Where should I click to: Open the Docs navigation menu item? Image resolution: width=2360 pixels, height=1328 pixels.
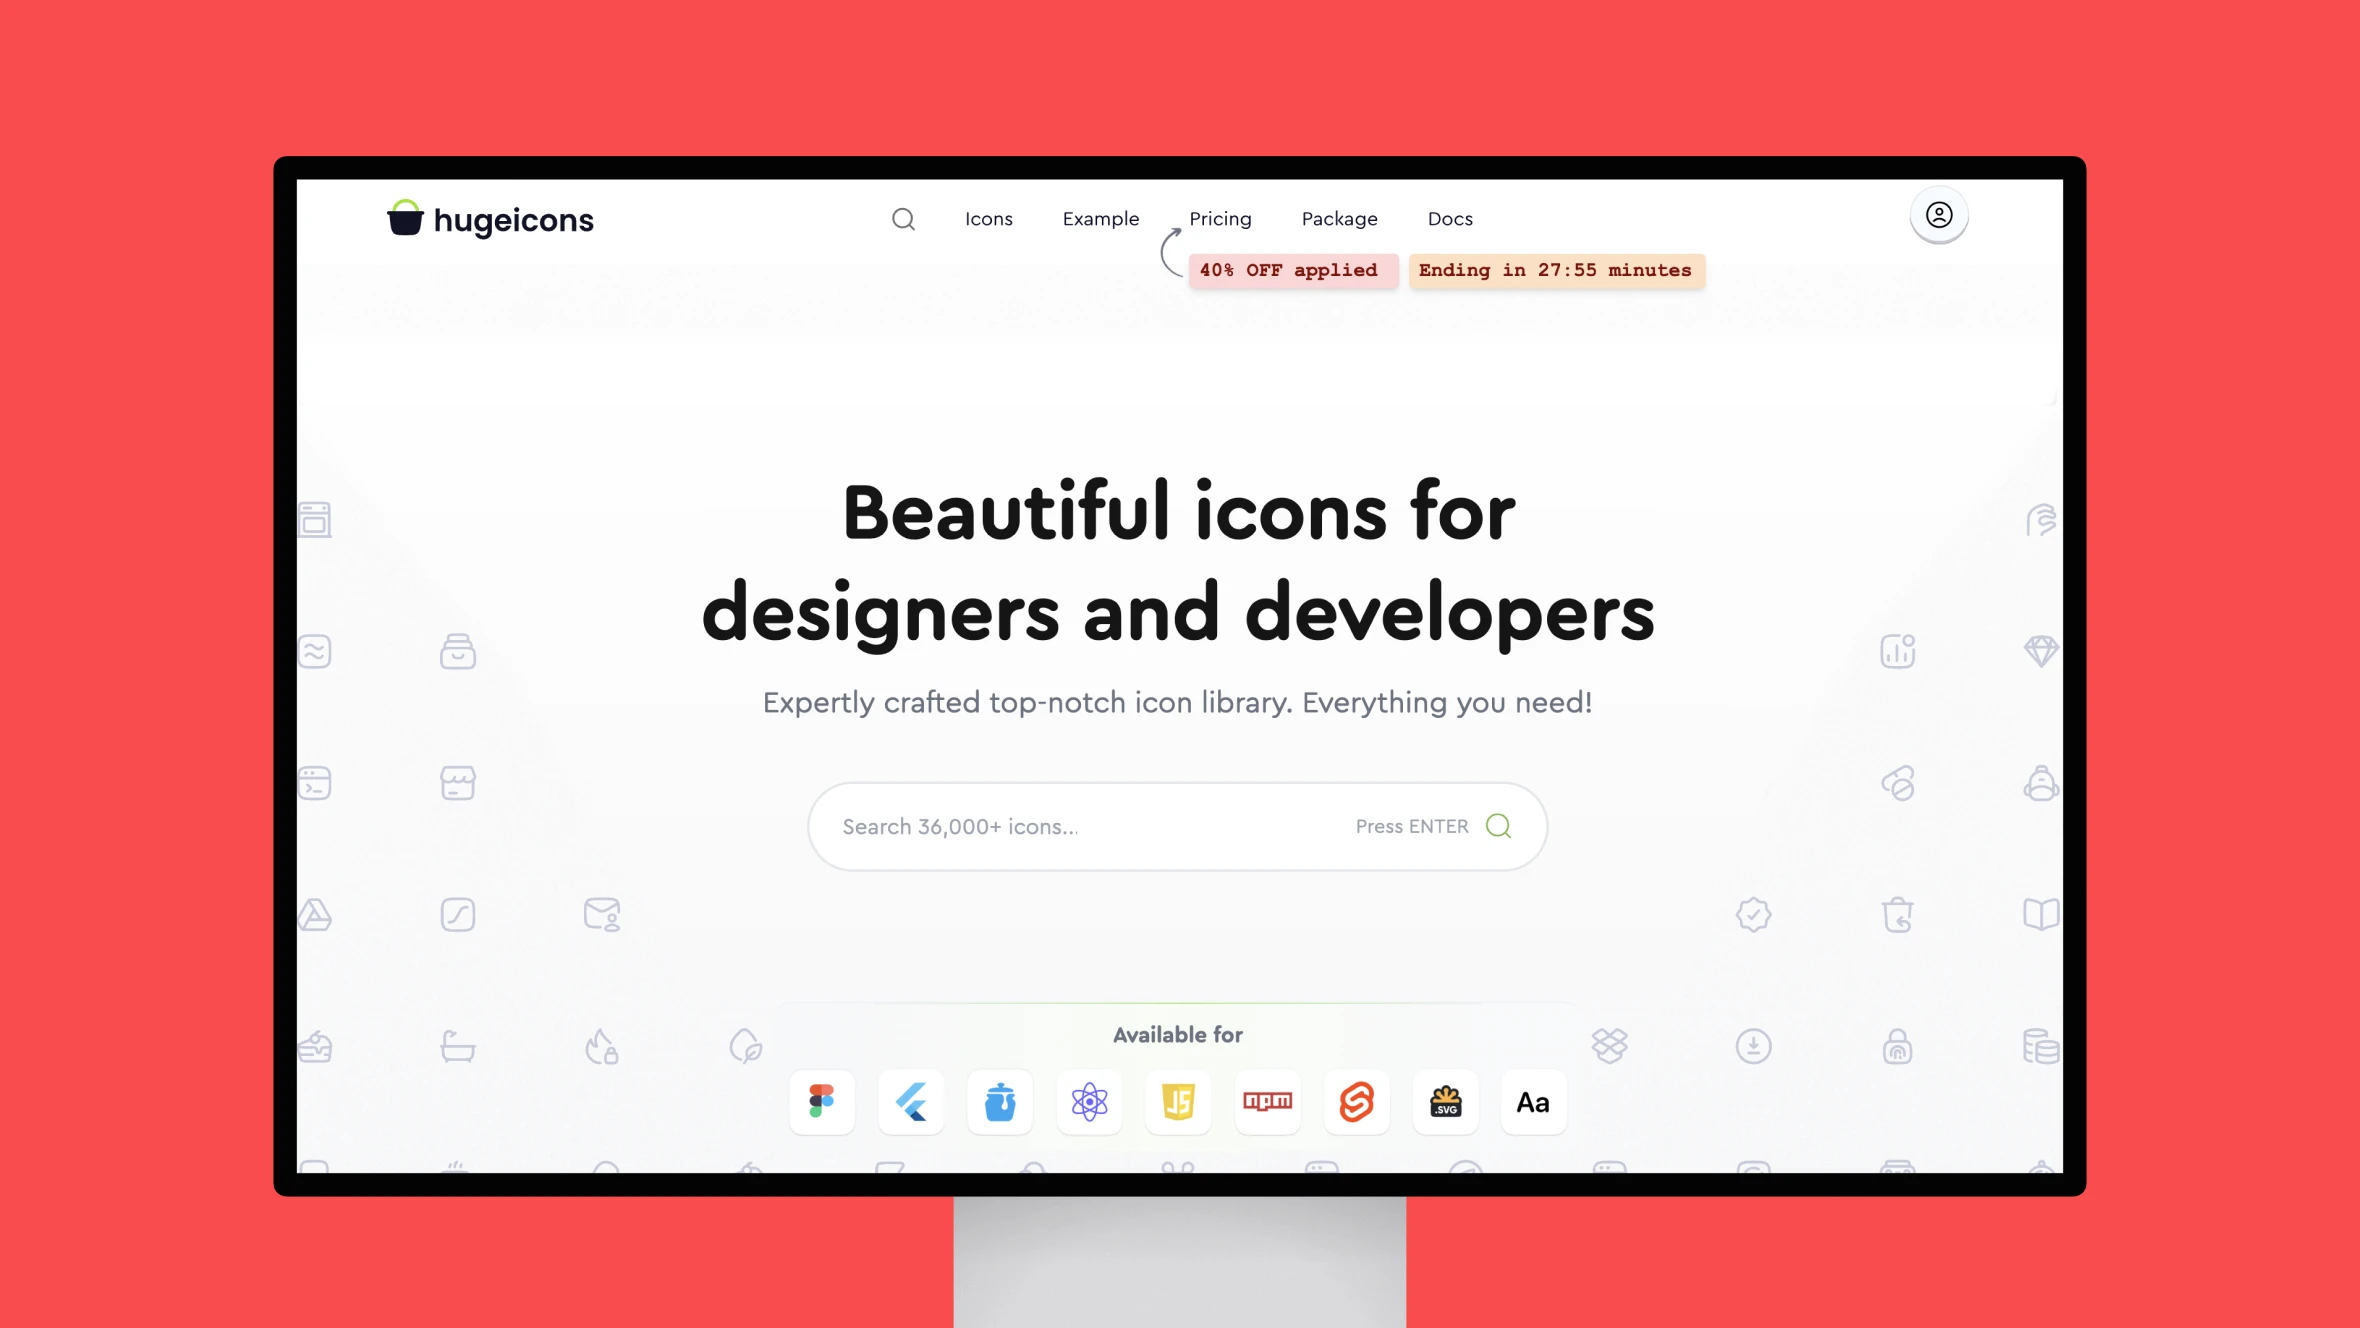(1451, 217)
